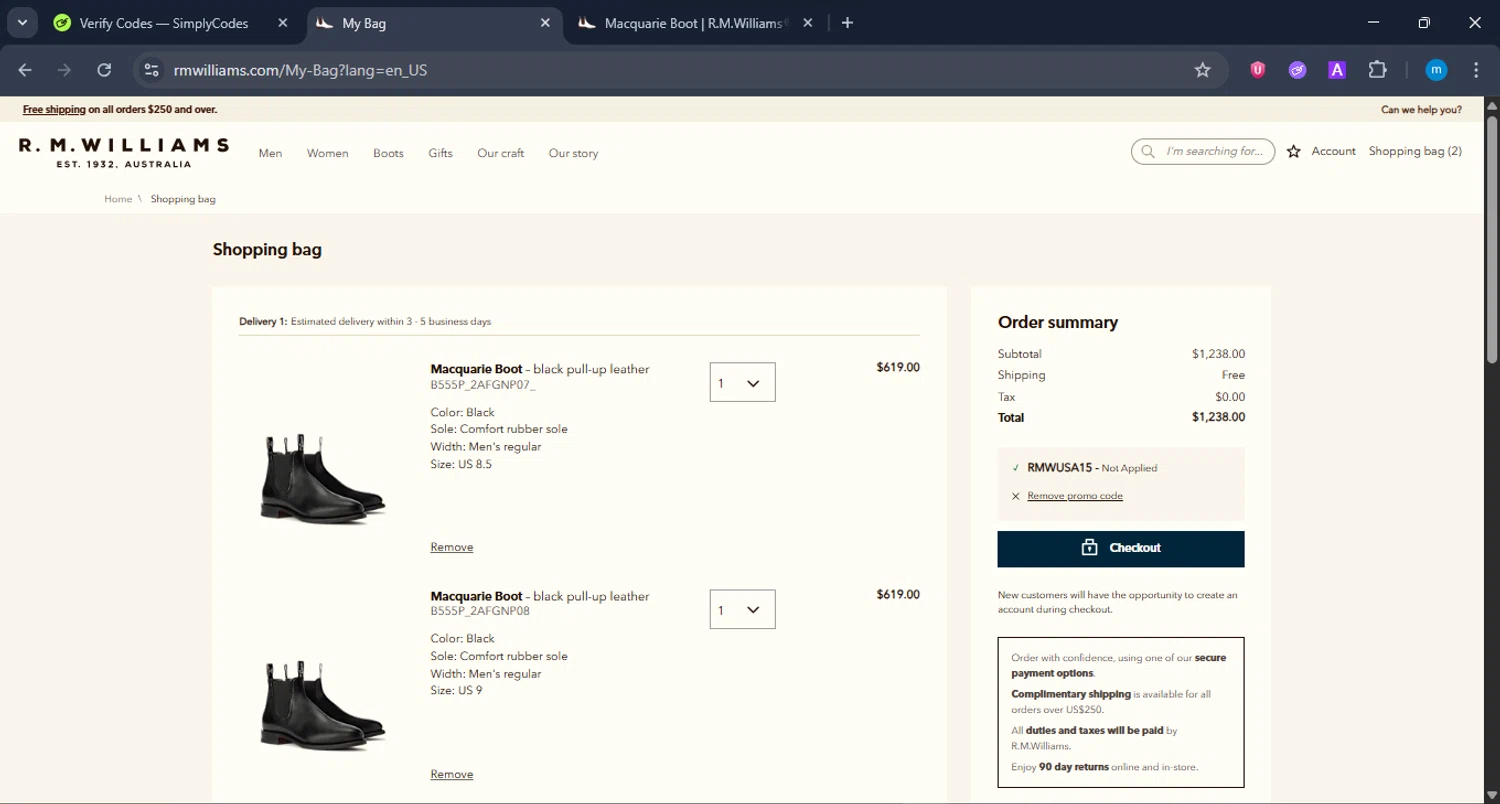Open the Women menu
The height and width of the screenshot is (804, 1500).
click(x=327, y=153)
